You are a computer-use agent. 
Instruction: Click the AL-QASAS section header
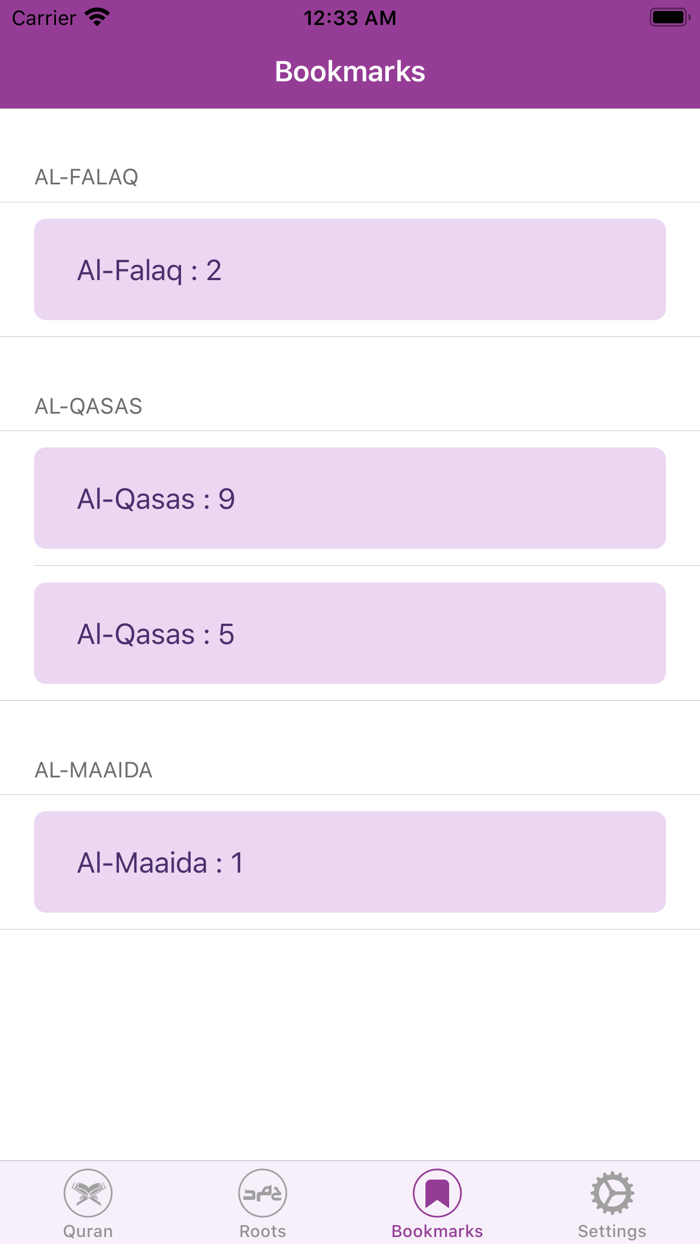click(89, 406)
